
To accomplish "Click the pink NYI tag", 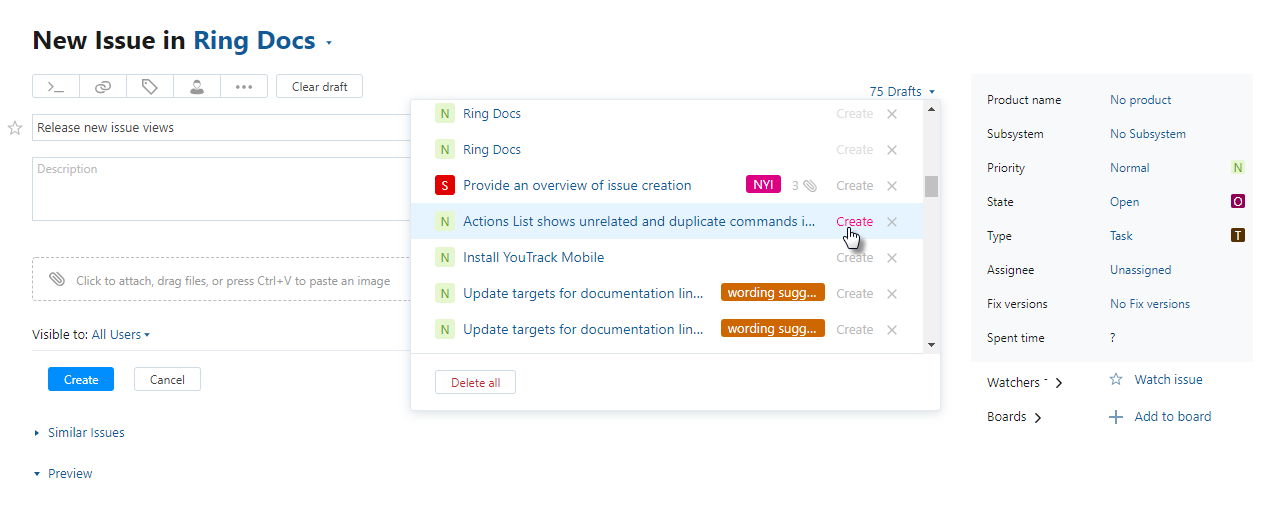I will [x=763, y=185].
